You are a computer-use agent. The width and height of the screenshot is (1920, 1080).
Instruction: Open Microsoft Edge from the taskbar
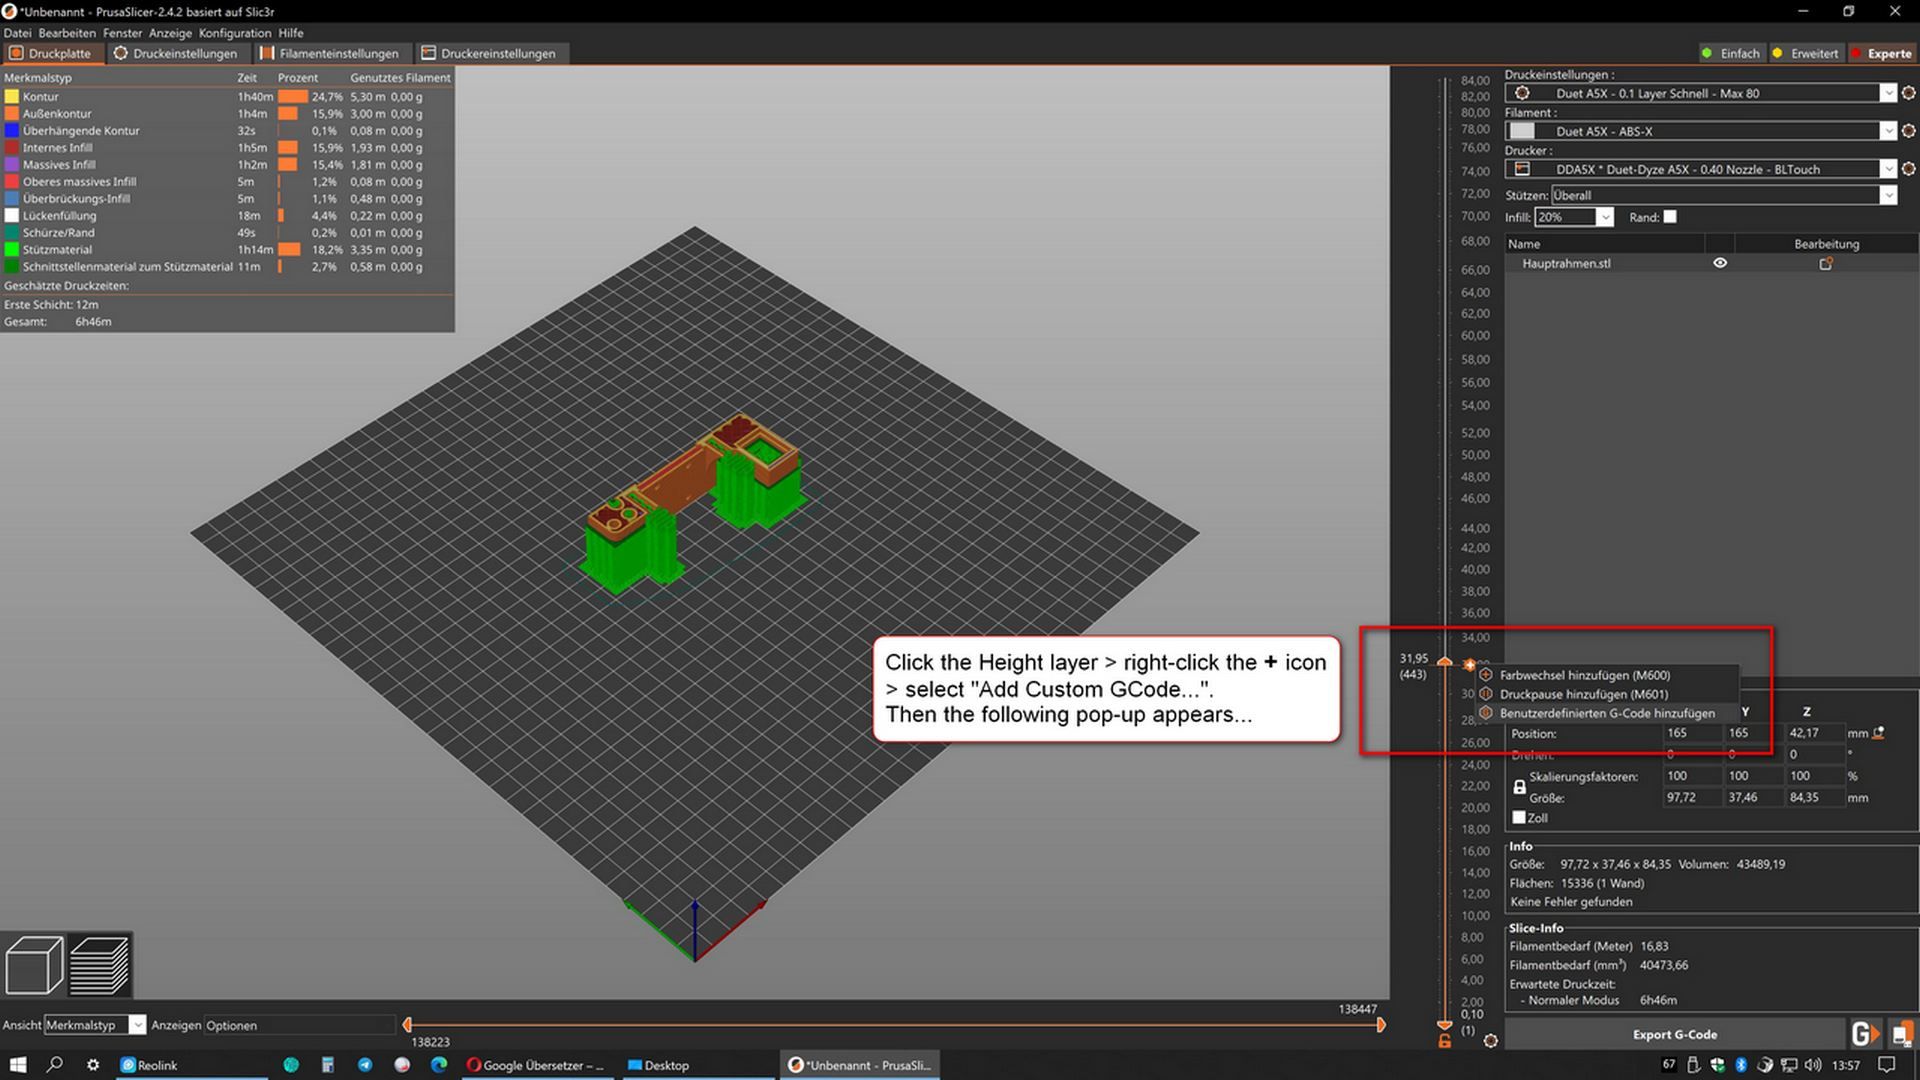click(x=439, y=1065)
